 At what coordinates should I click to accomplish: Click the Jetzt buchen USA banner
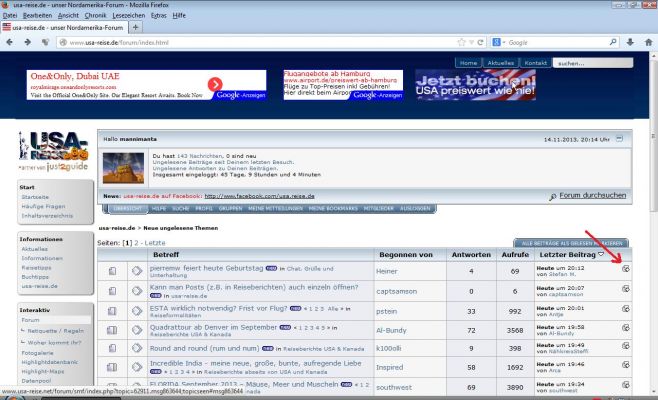click(x=475, y=85)
